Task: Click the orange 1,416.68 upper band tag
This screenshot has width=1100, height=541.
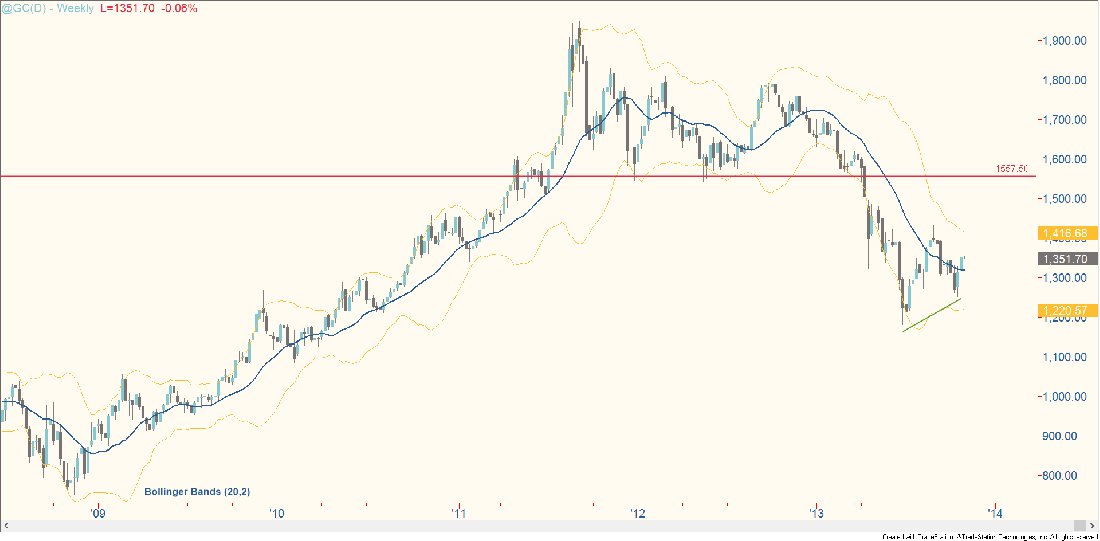Action: 1063,233
